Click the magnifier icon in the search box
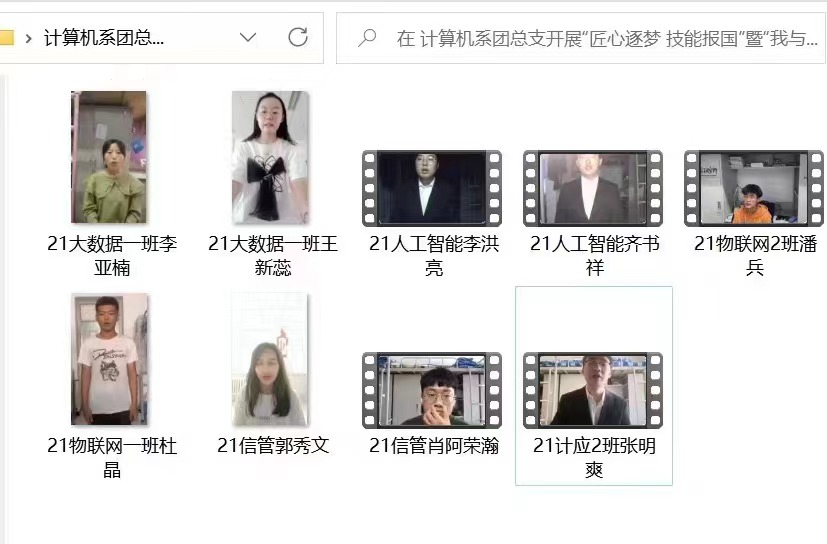The image size is (827, 544). click(367, 38)
